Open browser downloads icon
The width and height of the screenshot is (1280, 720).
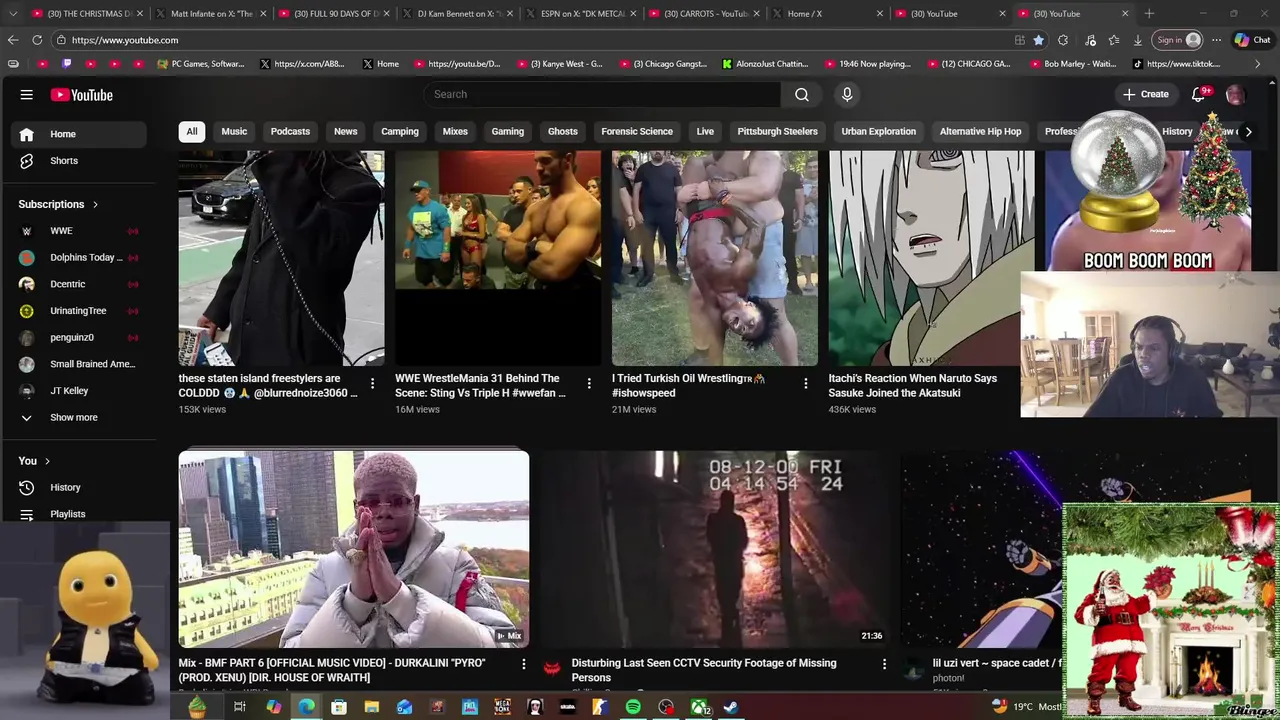[1138, 40]
